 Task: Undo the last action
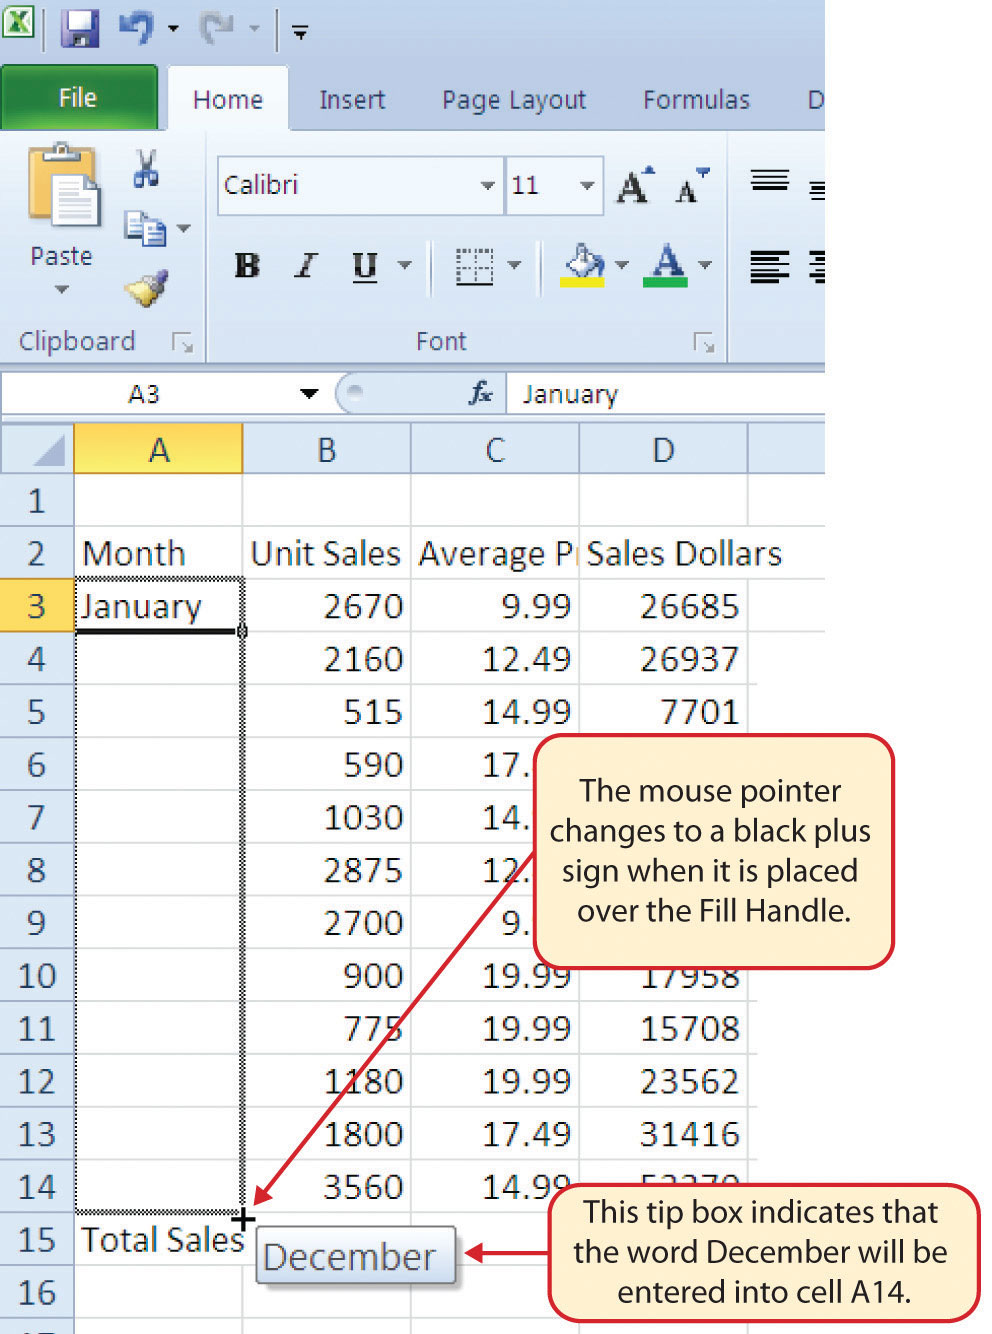tap(137, 28)
